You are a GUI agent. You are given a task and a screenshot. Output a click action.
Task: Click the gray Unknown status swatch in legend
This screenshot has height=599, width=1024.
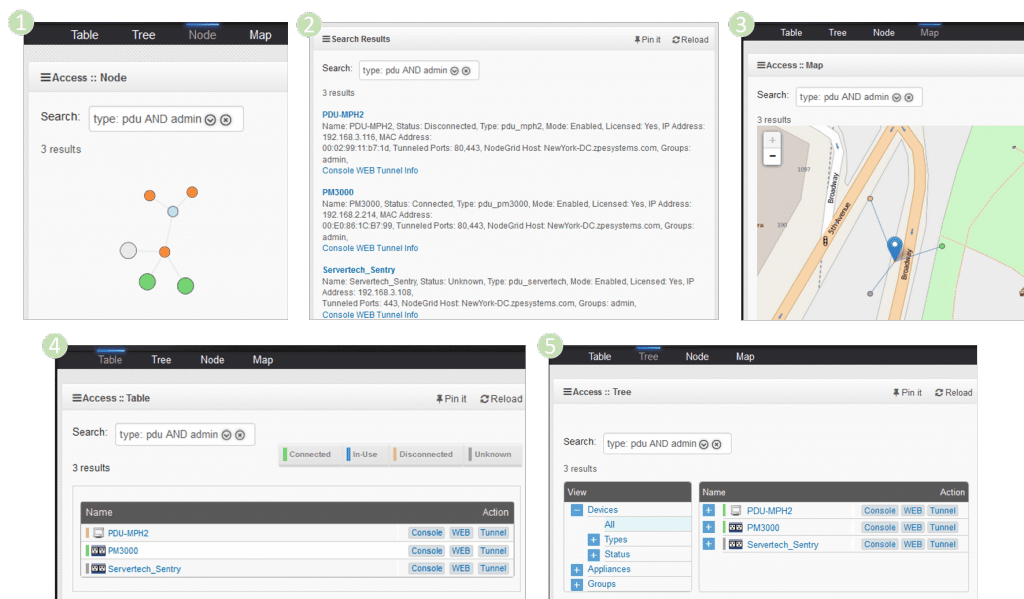tap(471, 454)
